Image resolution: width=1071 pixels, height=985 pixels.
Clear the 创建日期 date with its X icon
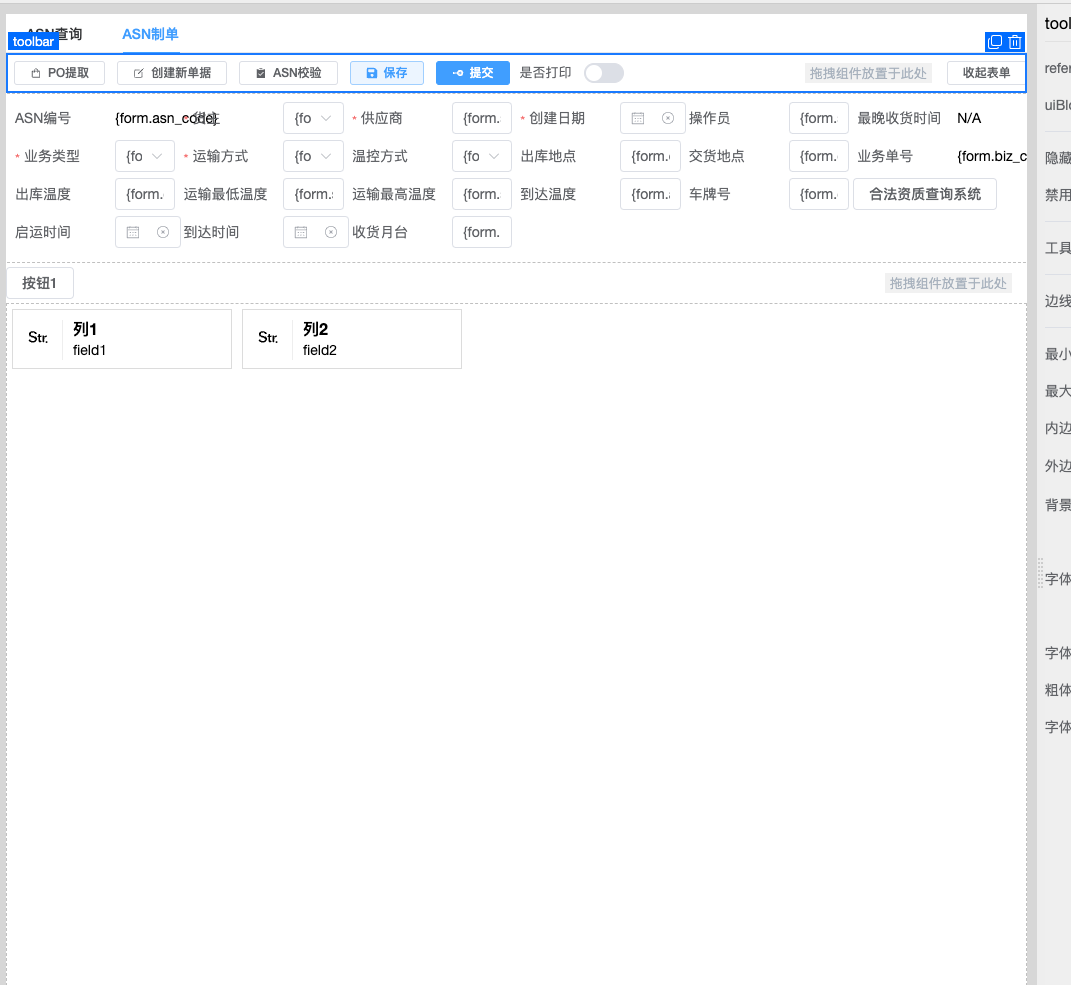668,118
